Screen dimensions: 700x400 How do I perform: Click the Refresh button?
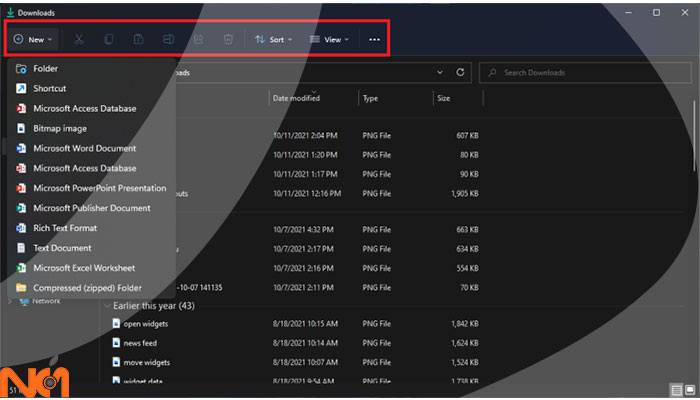click(460, 72)
